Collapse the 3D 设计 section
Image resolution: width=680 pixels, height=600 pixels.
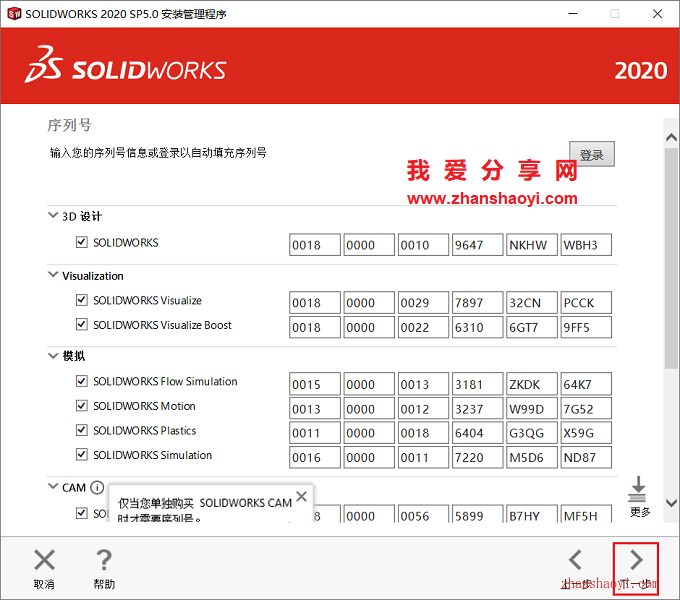point(53,215)
